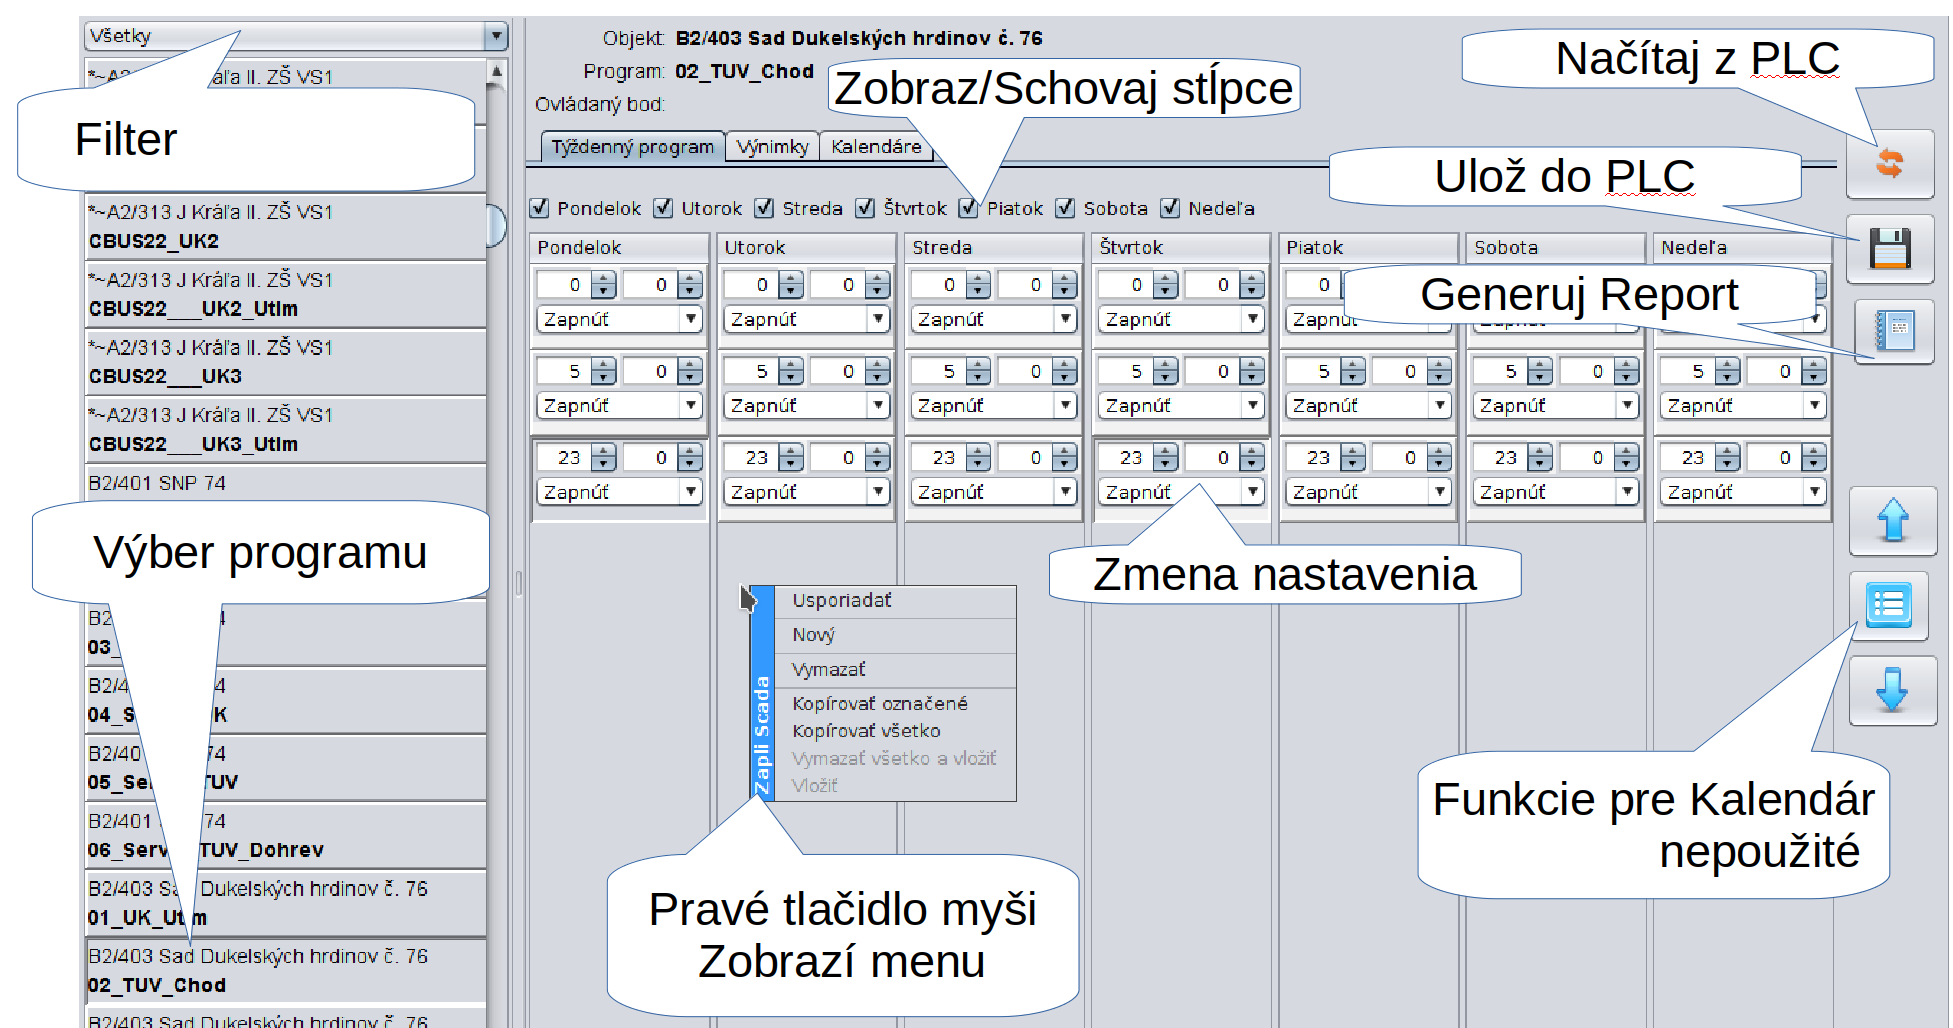Click the blue list icon button
This screenshot has width=1953, height=1028.
click(1888, 605)
